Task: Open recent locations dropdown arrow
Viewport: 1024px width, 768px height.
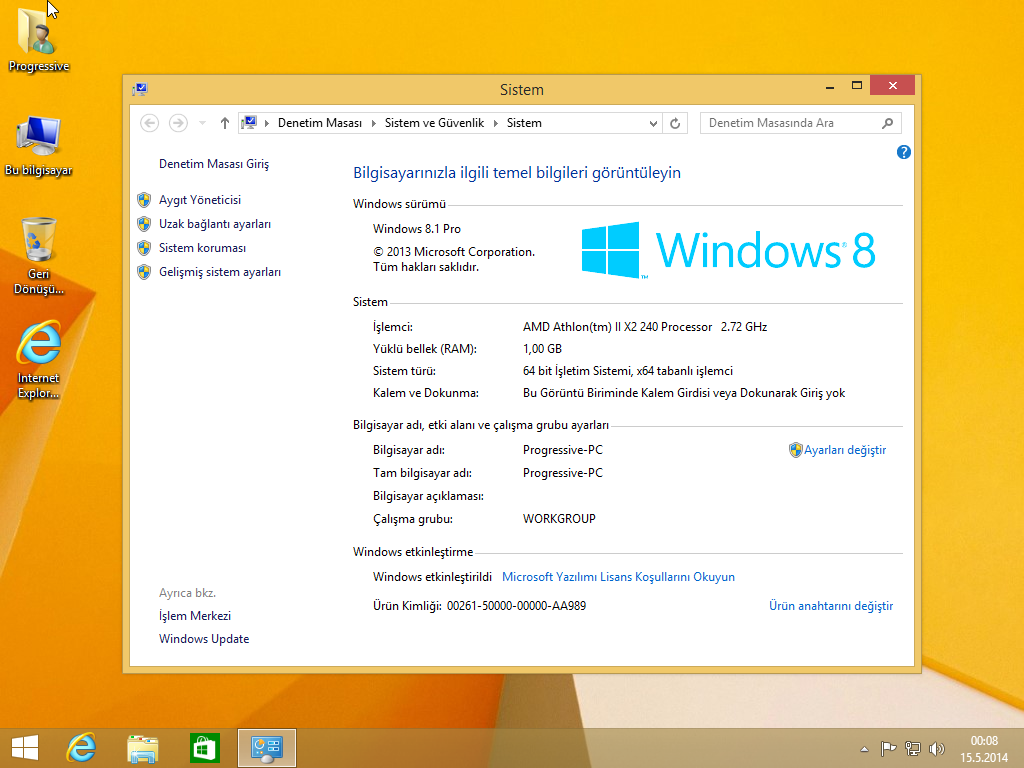Action: coord(203,123)
